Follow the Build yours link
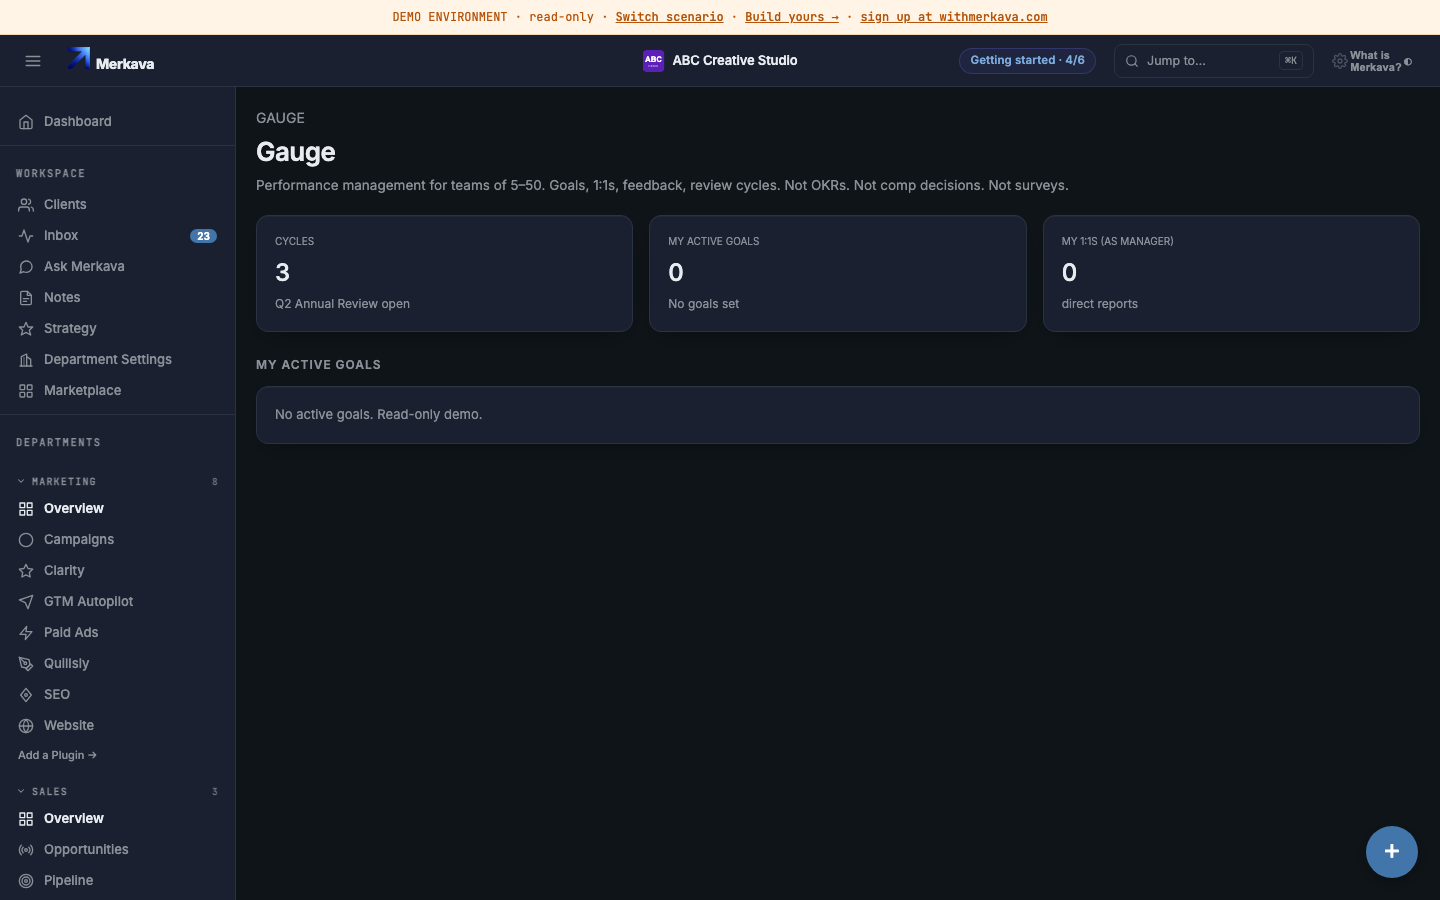Viewport: 1440px width, 900px height. click(792, 17)
